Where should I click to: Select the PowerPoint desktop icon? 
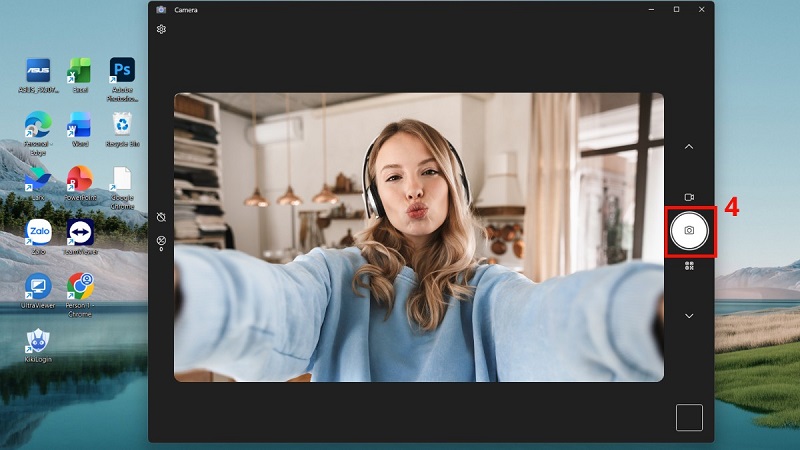(x=80, y=179)
